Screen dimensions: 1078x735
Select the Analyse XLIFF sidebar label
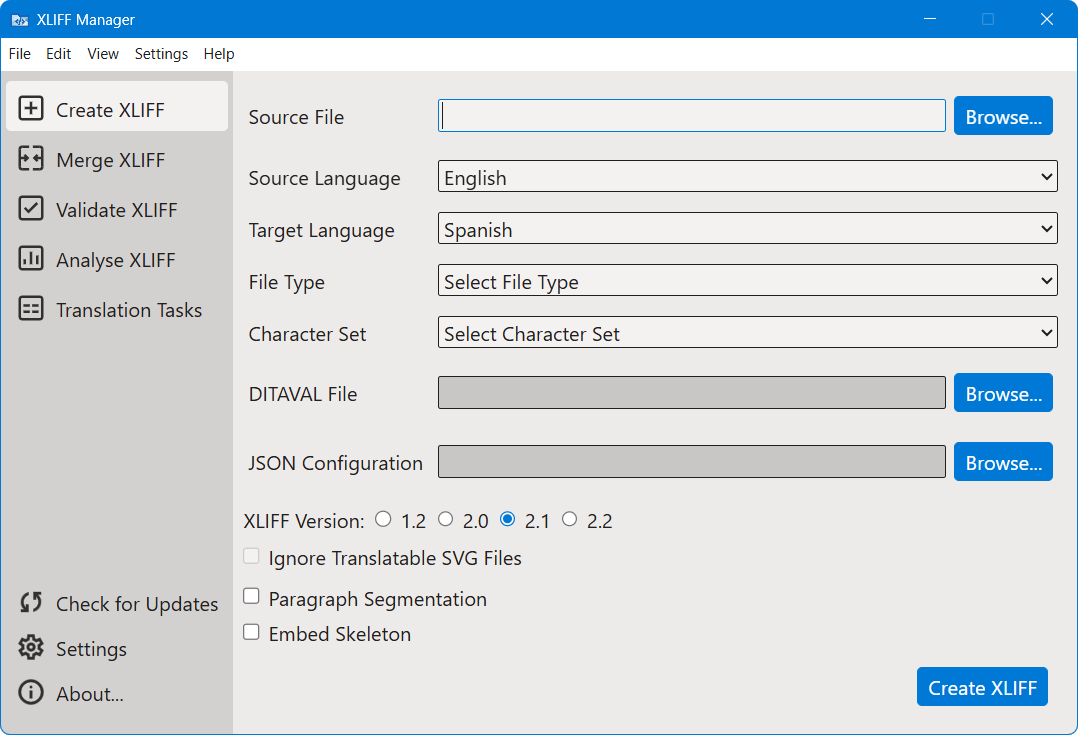click(116, 260)
